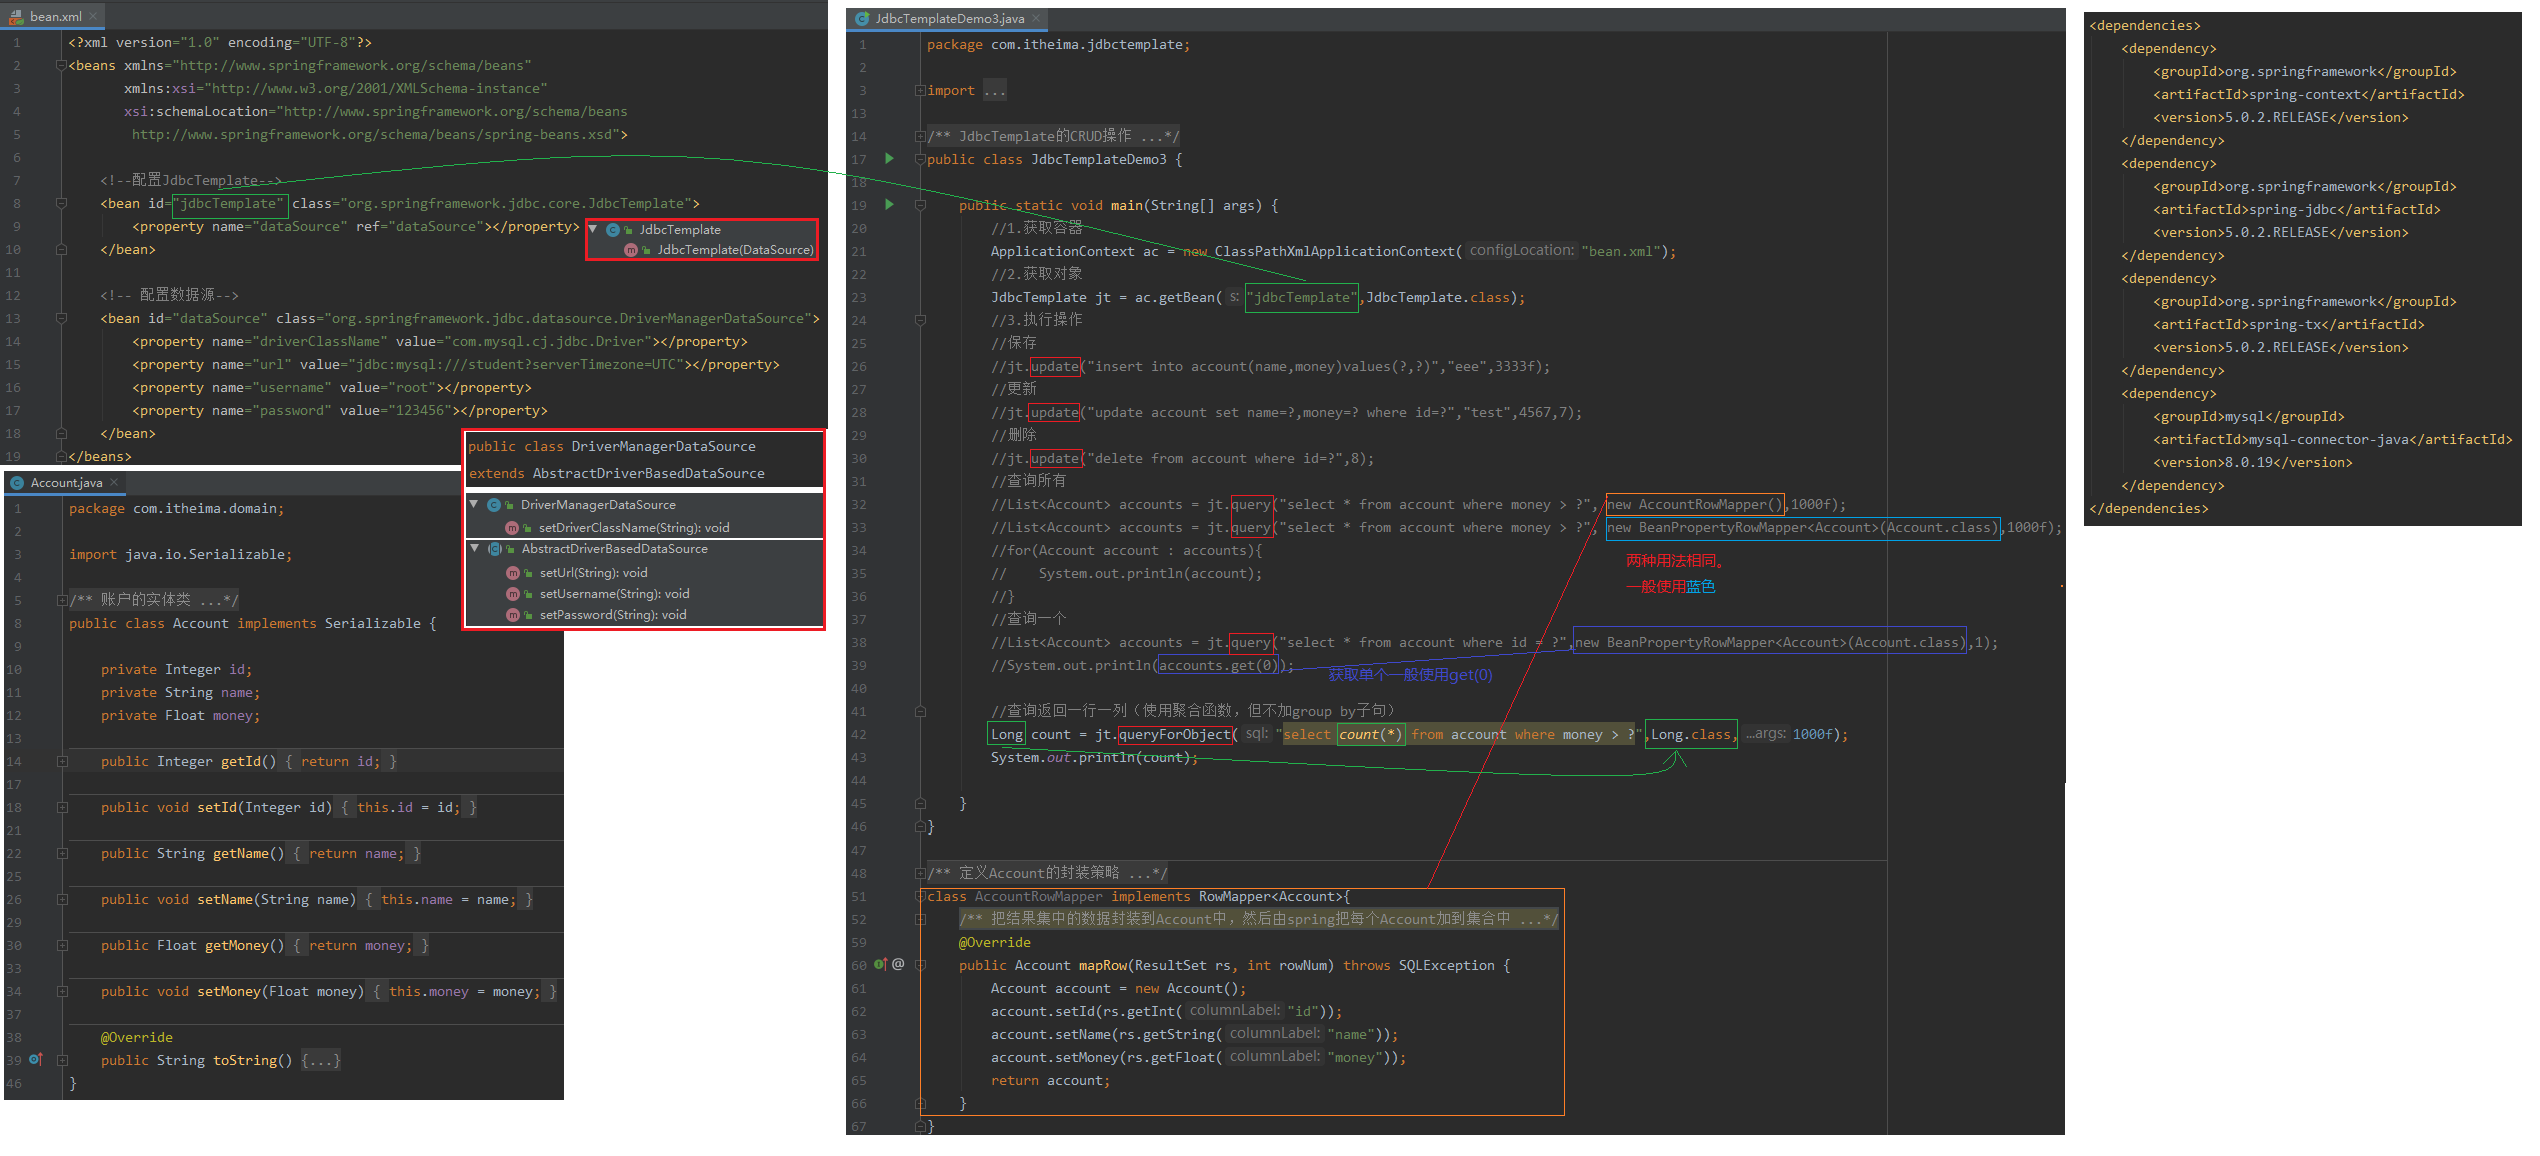Screen dimensions: 2540x1156
Task: Collapse the AbstractDriverBasedDataSource tree node
Action: (474, 548)
